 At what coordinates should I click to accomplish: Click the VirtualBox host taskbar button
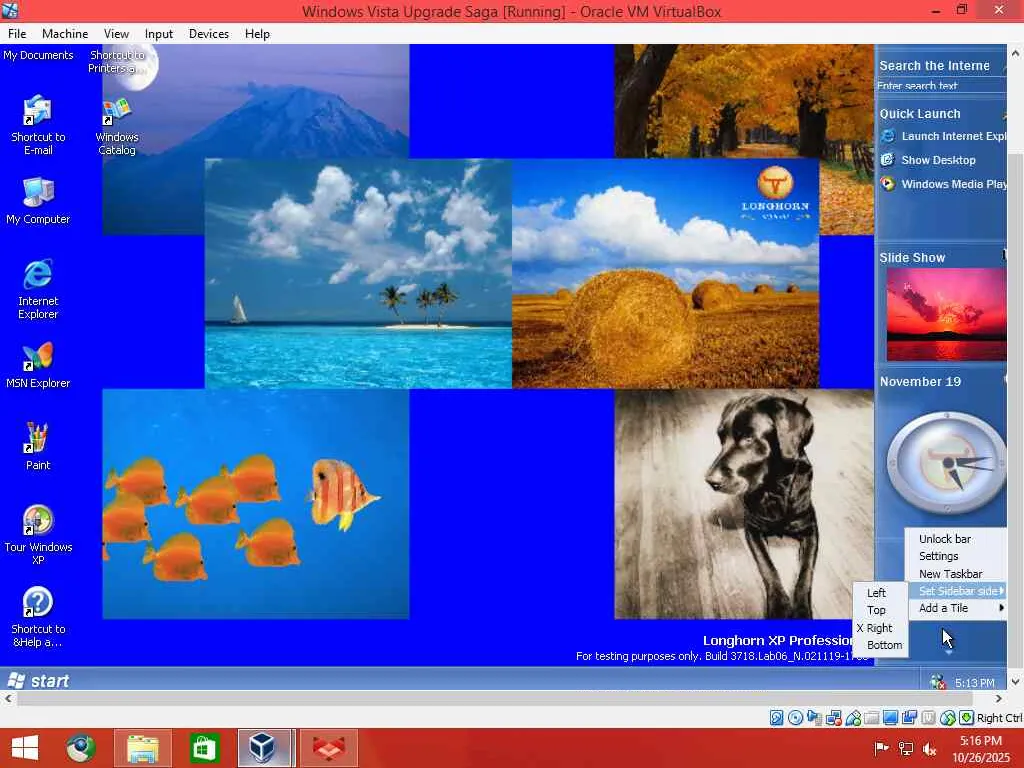pyautogui.click(x=263, y=748)
